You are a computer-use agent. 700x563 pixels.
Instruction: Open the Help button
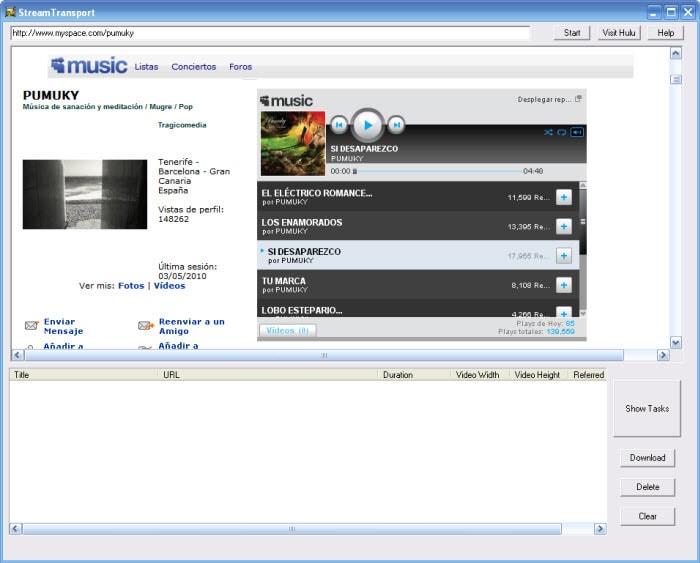(x=666, y=33)
